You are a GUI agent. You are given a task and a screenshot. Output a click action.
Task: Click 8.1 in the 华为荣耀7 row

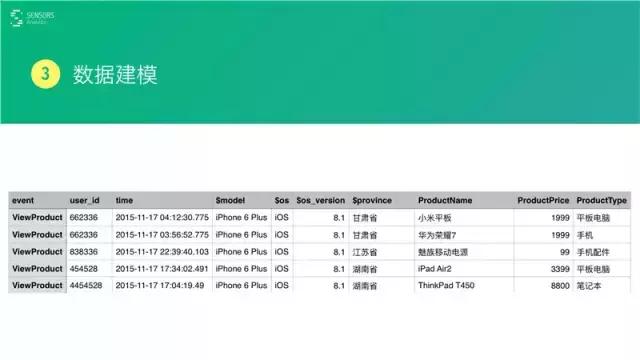(339, 235)
